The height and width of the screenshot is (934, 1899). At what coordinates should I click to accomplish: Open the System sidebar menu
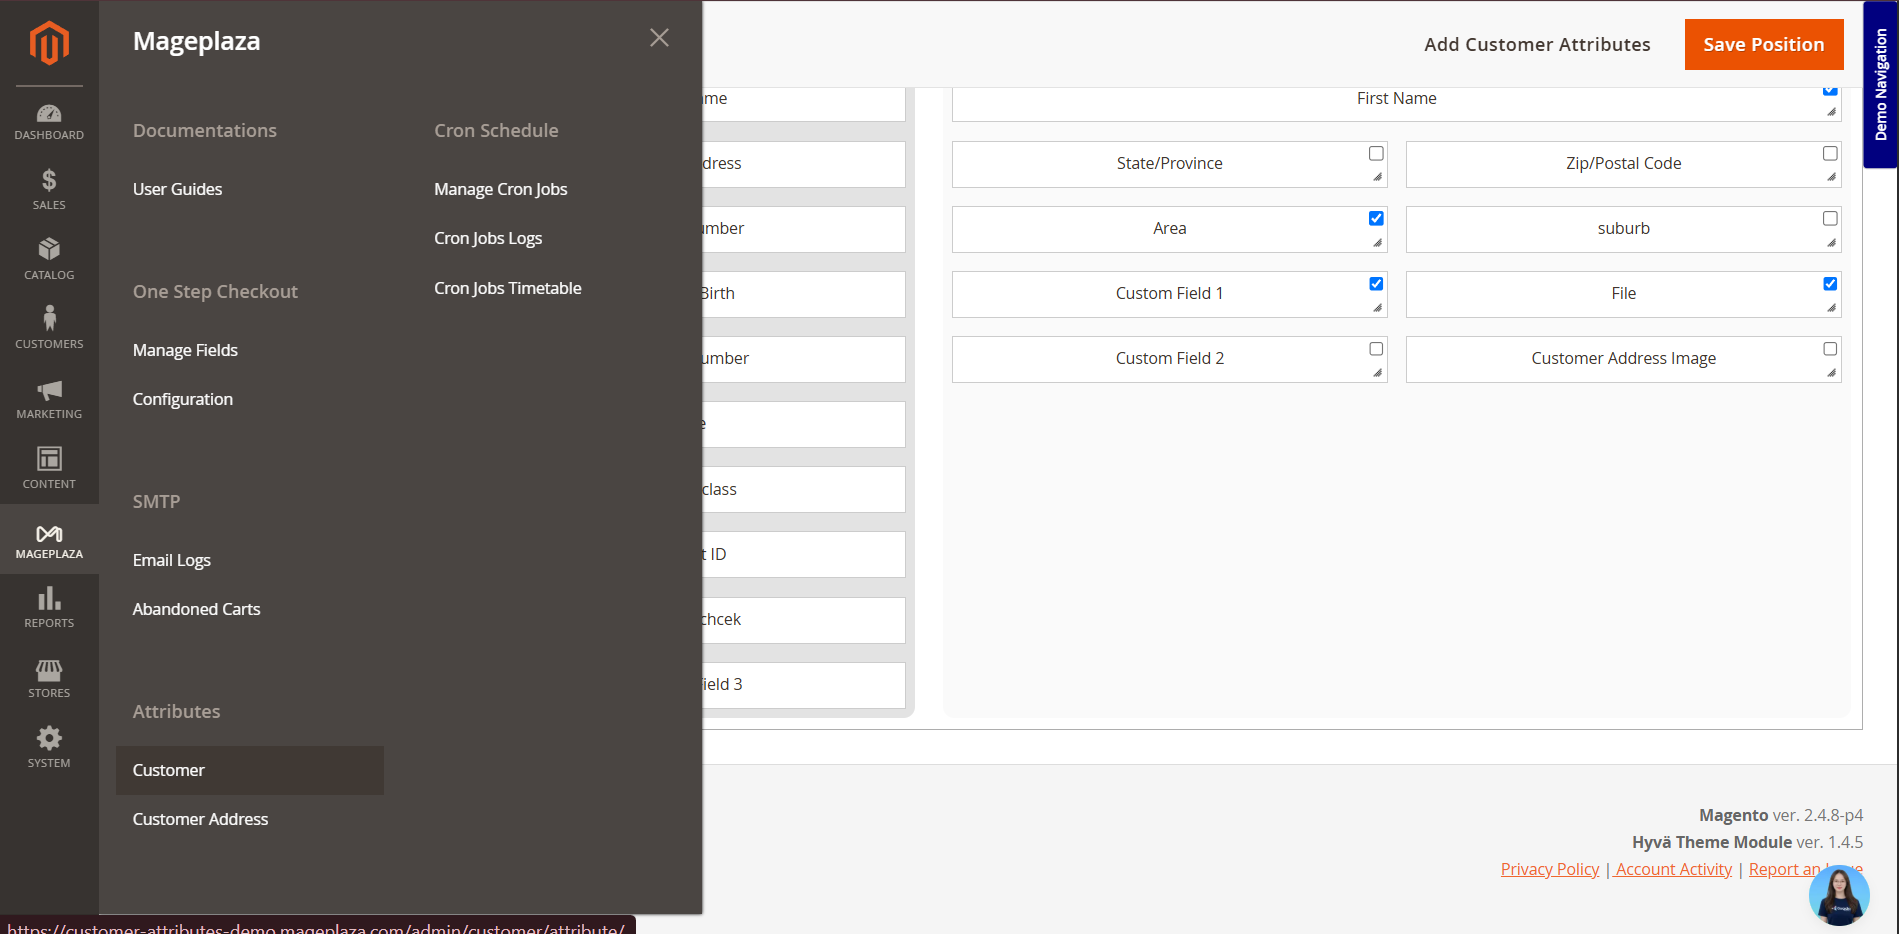click(x=49, y=748)
